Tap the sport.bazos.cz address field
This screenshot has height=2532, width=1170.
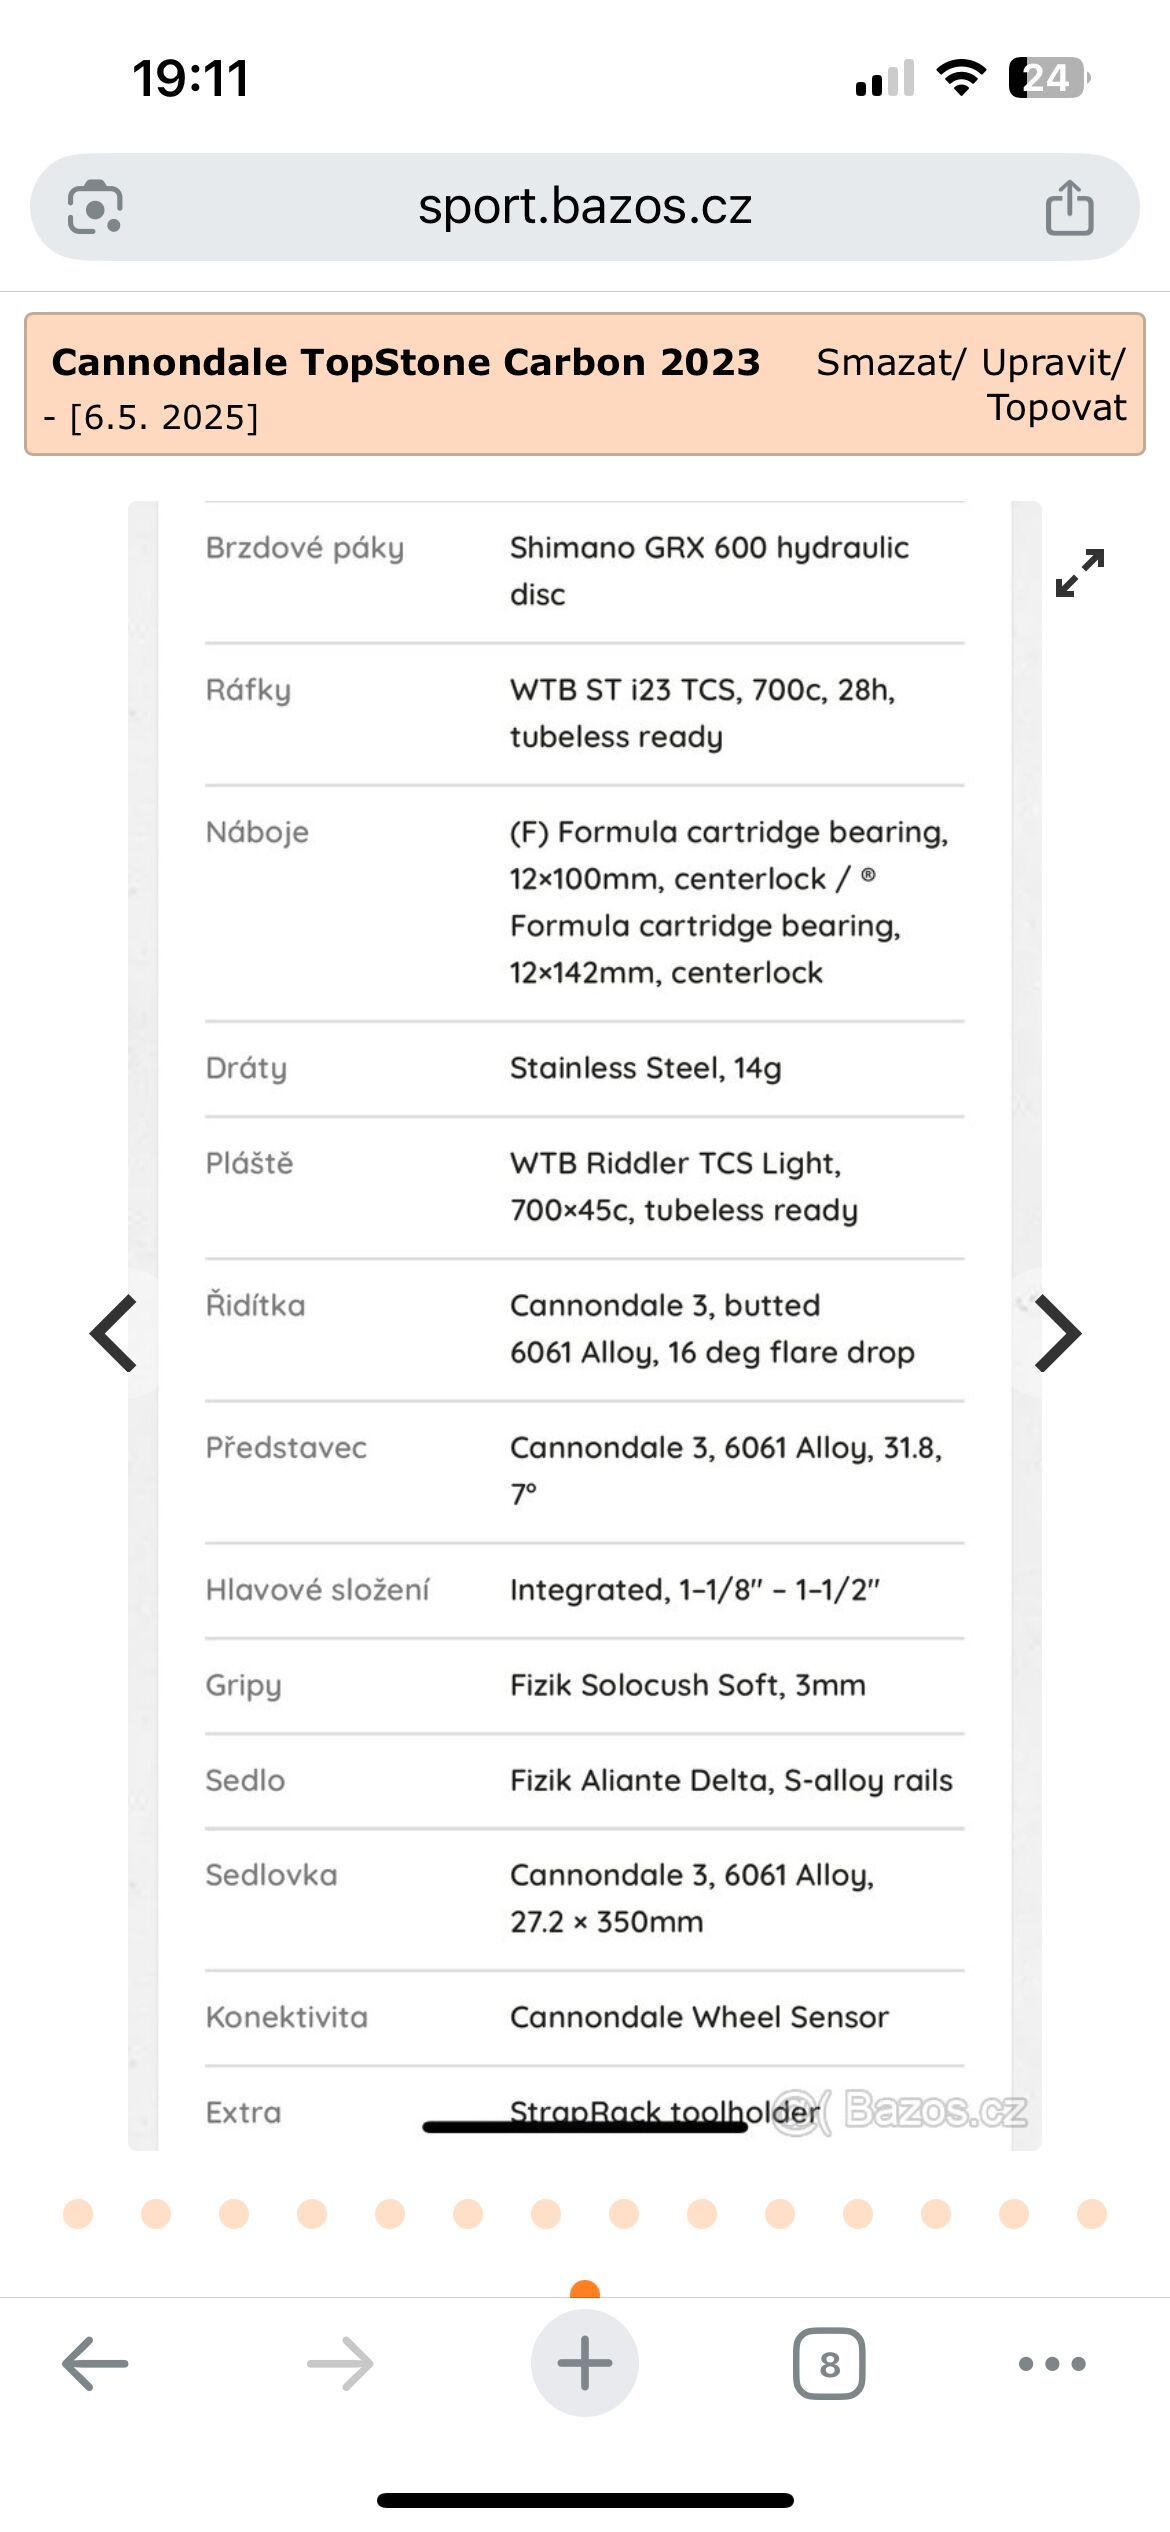585,207
